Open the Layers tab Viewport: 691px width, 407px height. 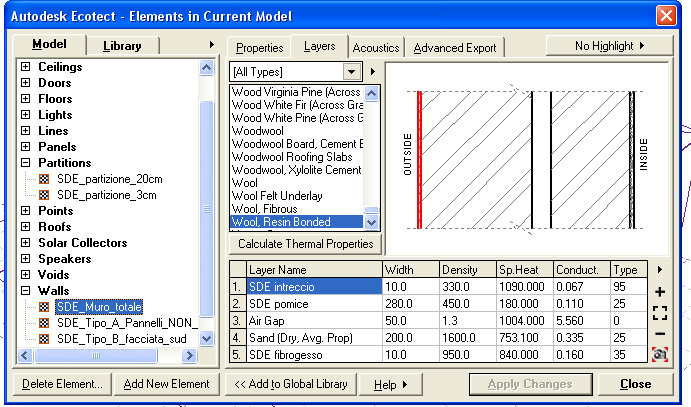click(319, 46)
